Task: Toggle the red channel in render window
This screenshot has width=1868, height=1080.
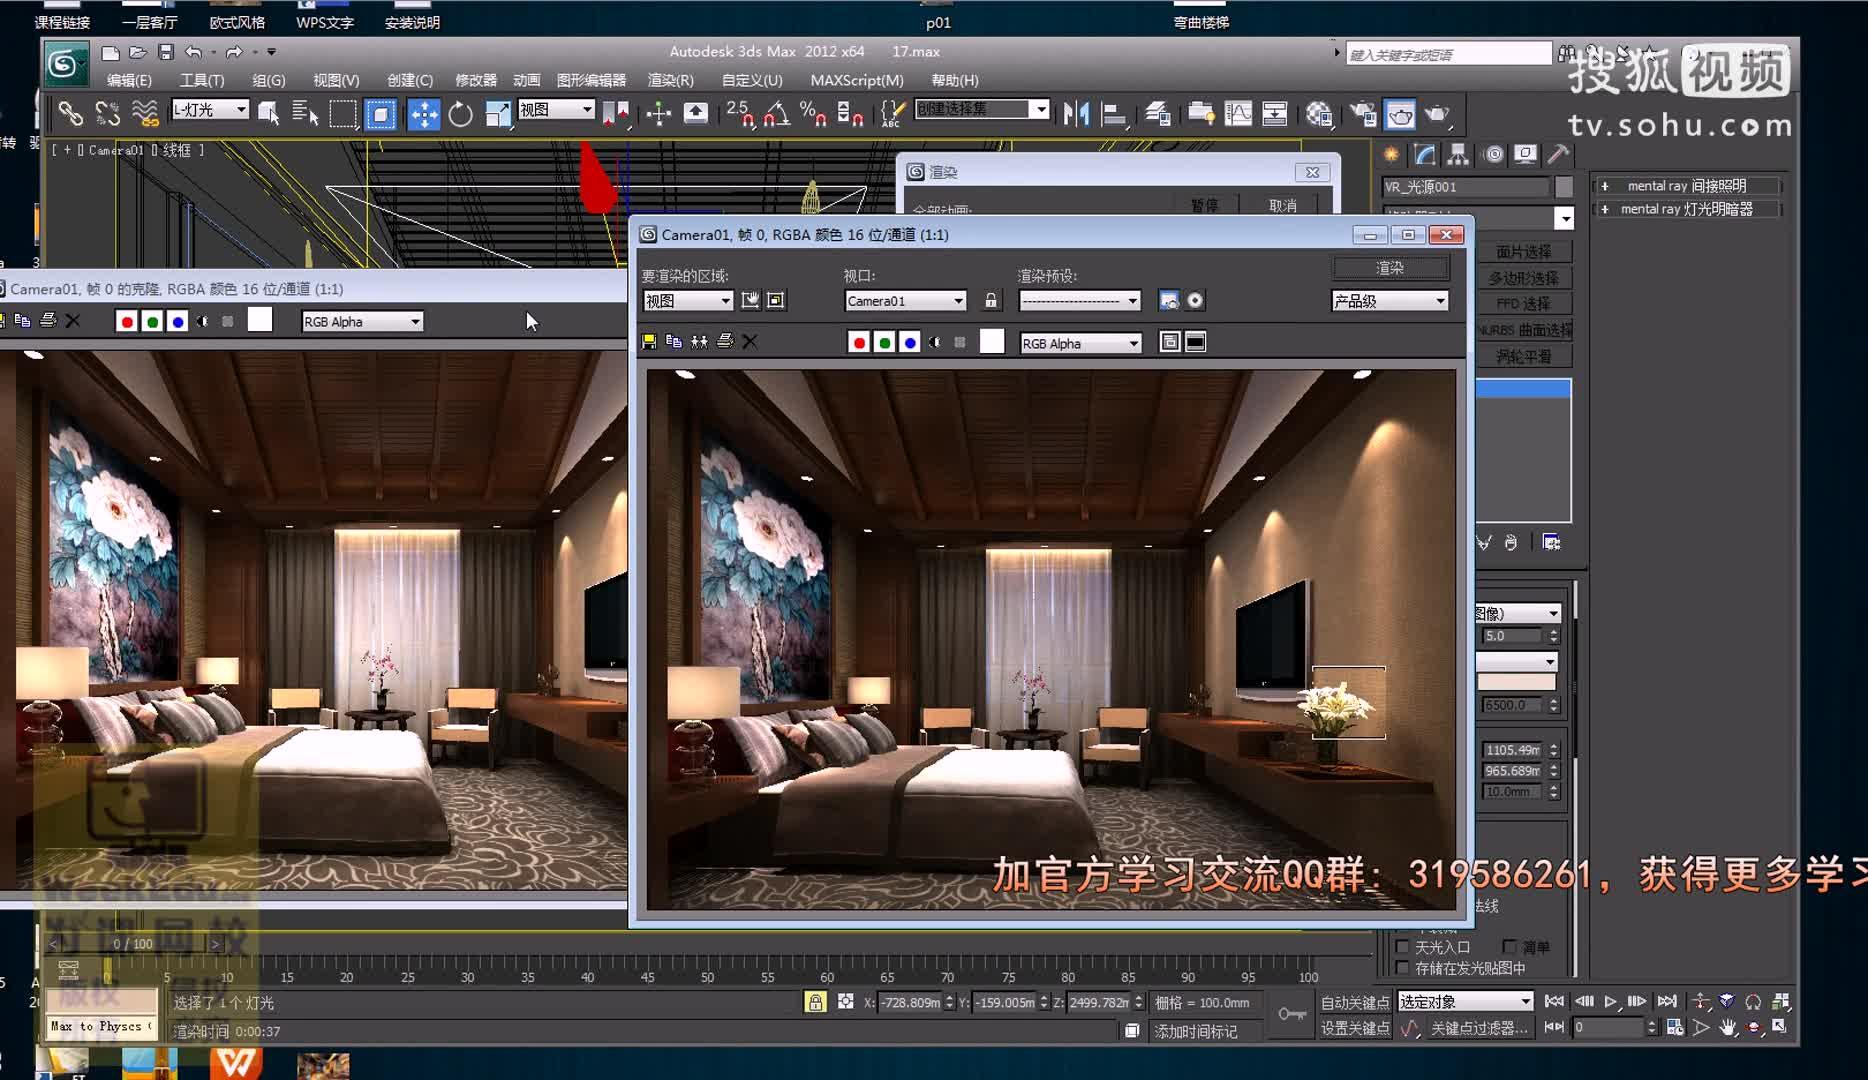Action: [858, 342]
